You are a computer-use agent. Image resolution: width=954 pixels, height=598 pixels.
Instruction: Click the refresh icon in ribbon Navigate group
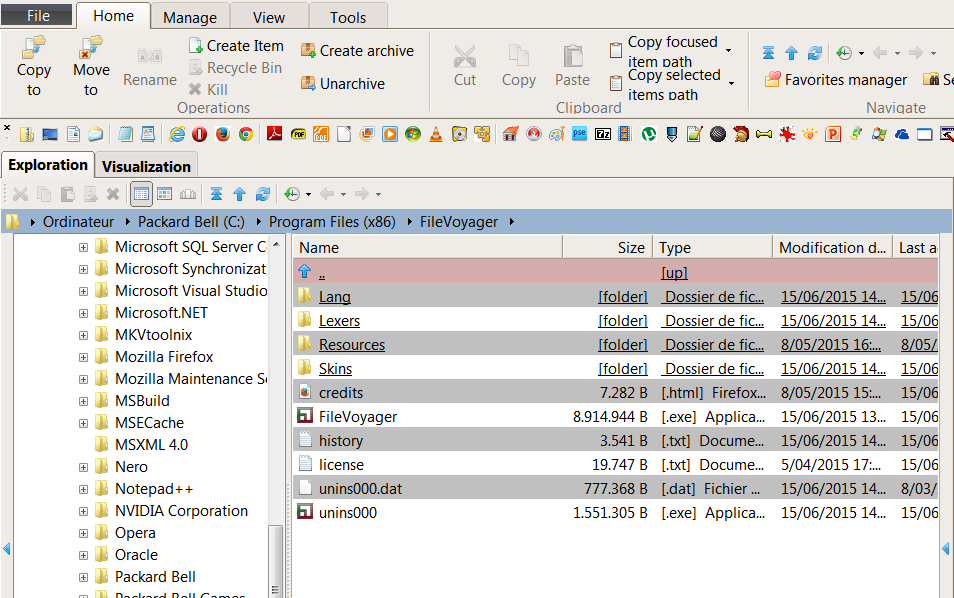pyautogui.click(x=815, y=53)
